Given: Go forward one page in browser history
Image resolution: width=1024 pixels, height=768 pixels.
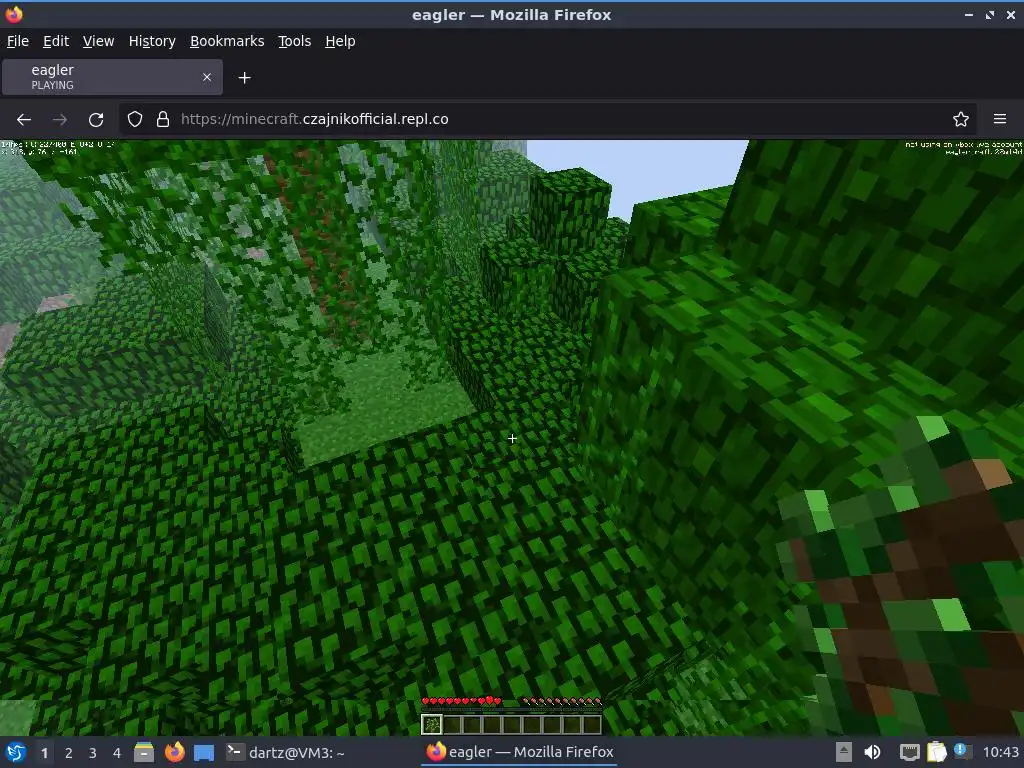Looking at the screenshot, I should [59, 120].
